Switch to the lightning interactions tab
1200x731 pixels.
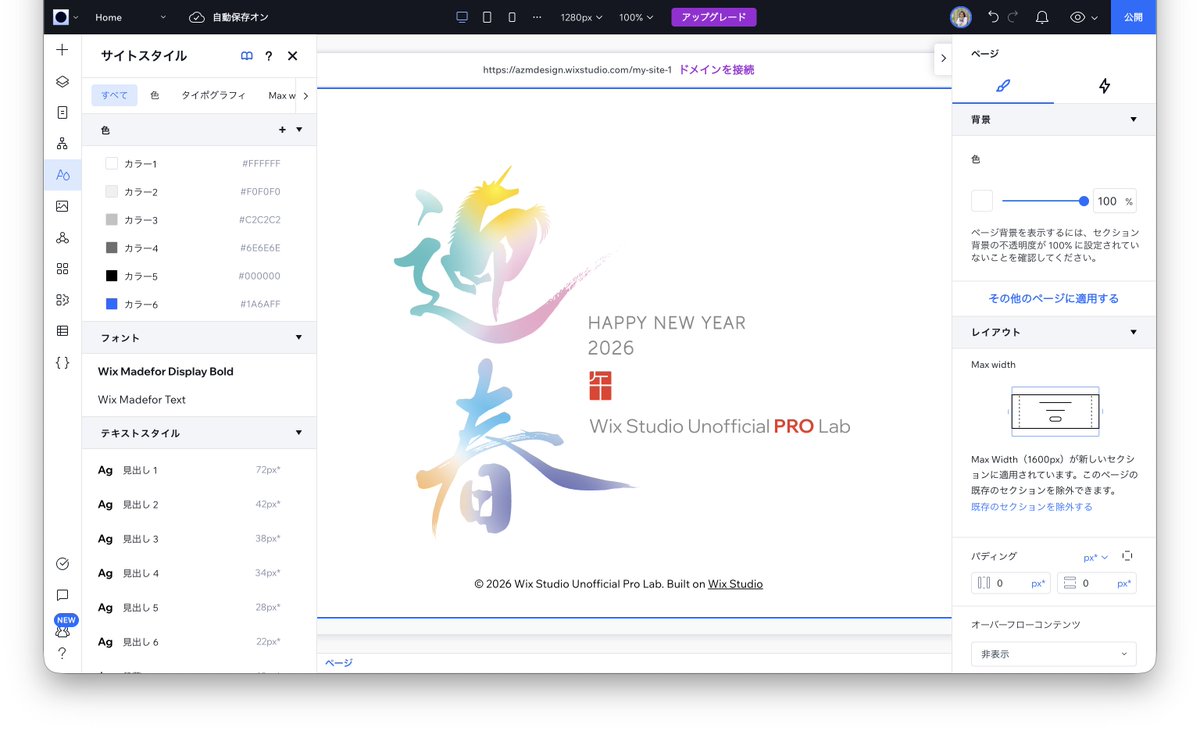[1104, 86]
